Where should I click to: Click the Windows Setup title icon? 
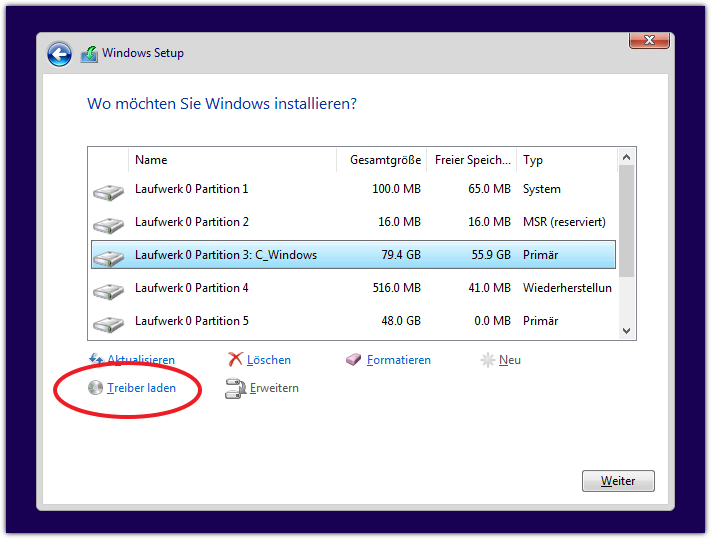pos(89,54)
